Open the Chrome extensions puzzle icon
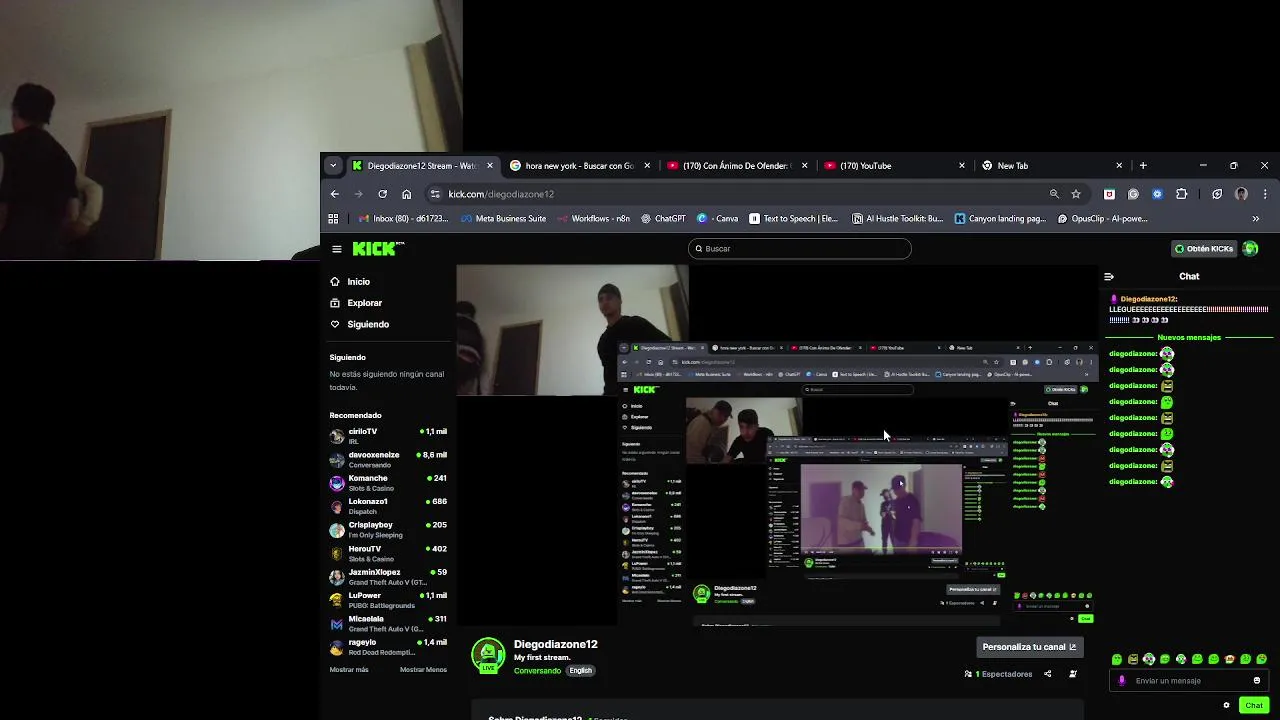 tap(1182, 194)
